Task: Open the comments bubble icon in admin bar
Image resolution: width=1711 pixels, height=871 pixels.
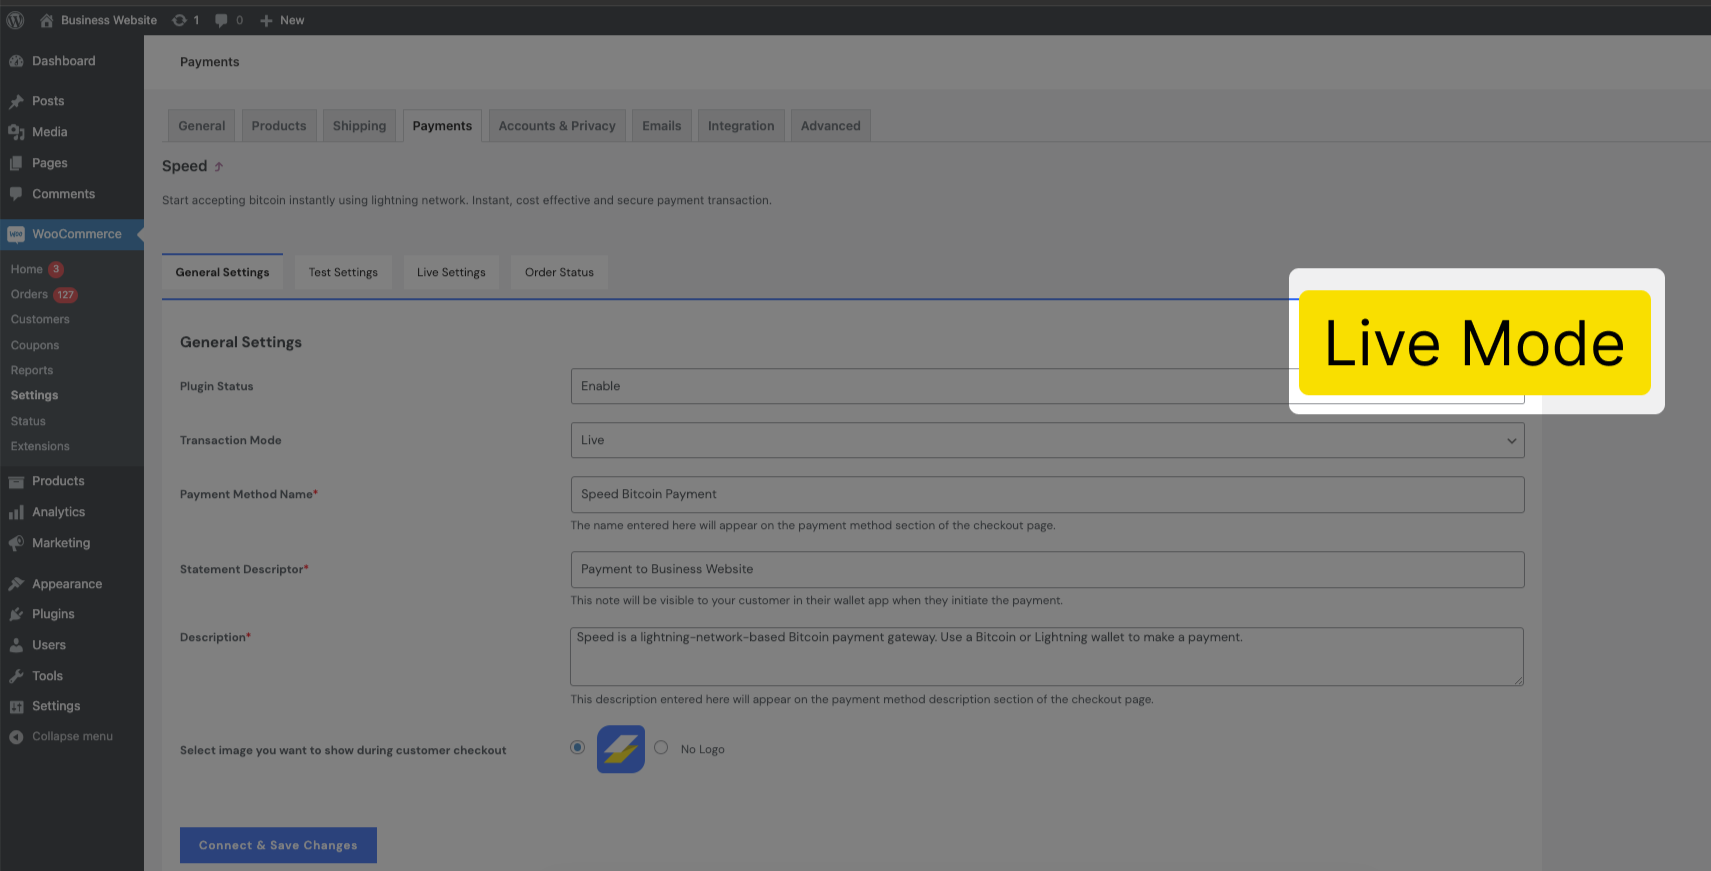Action: pyautogui.click(x=221, y=20)
